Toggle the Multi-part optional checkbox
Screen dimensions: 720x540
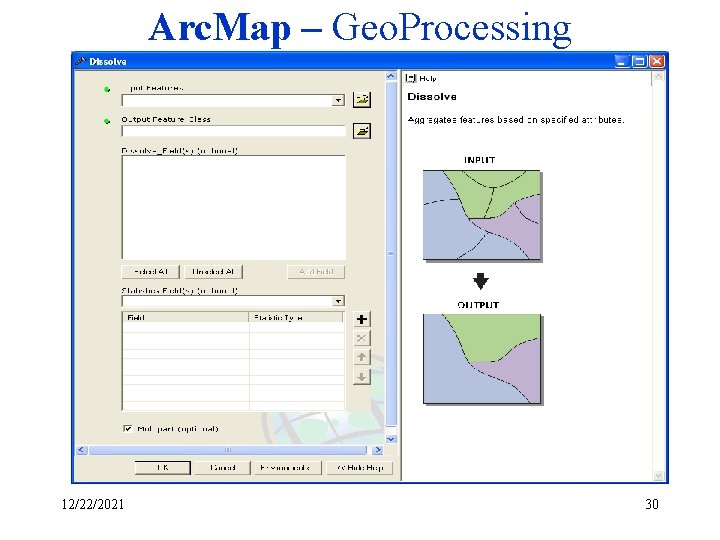pos(128,428)
